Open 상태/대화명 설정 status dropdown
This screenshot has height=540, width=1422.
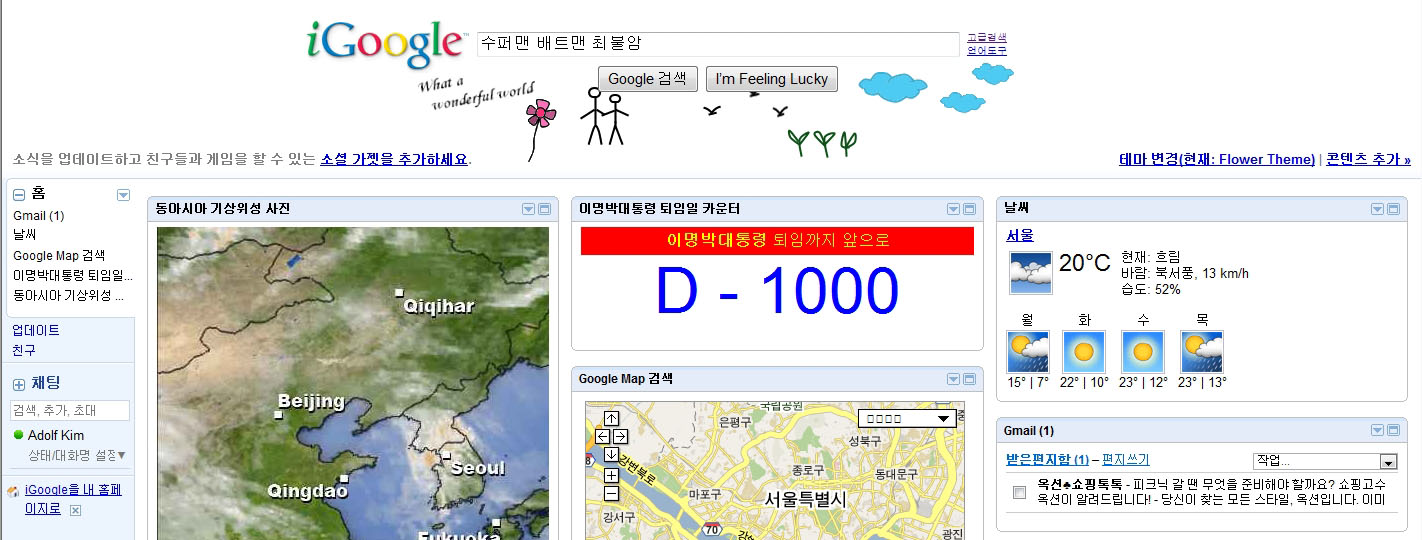tap(77, 455)
